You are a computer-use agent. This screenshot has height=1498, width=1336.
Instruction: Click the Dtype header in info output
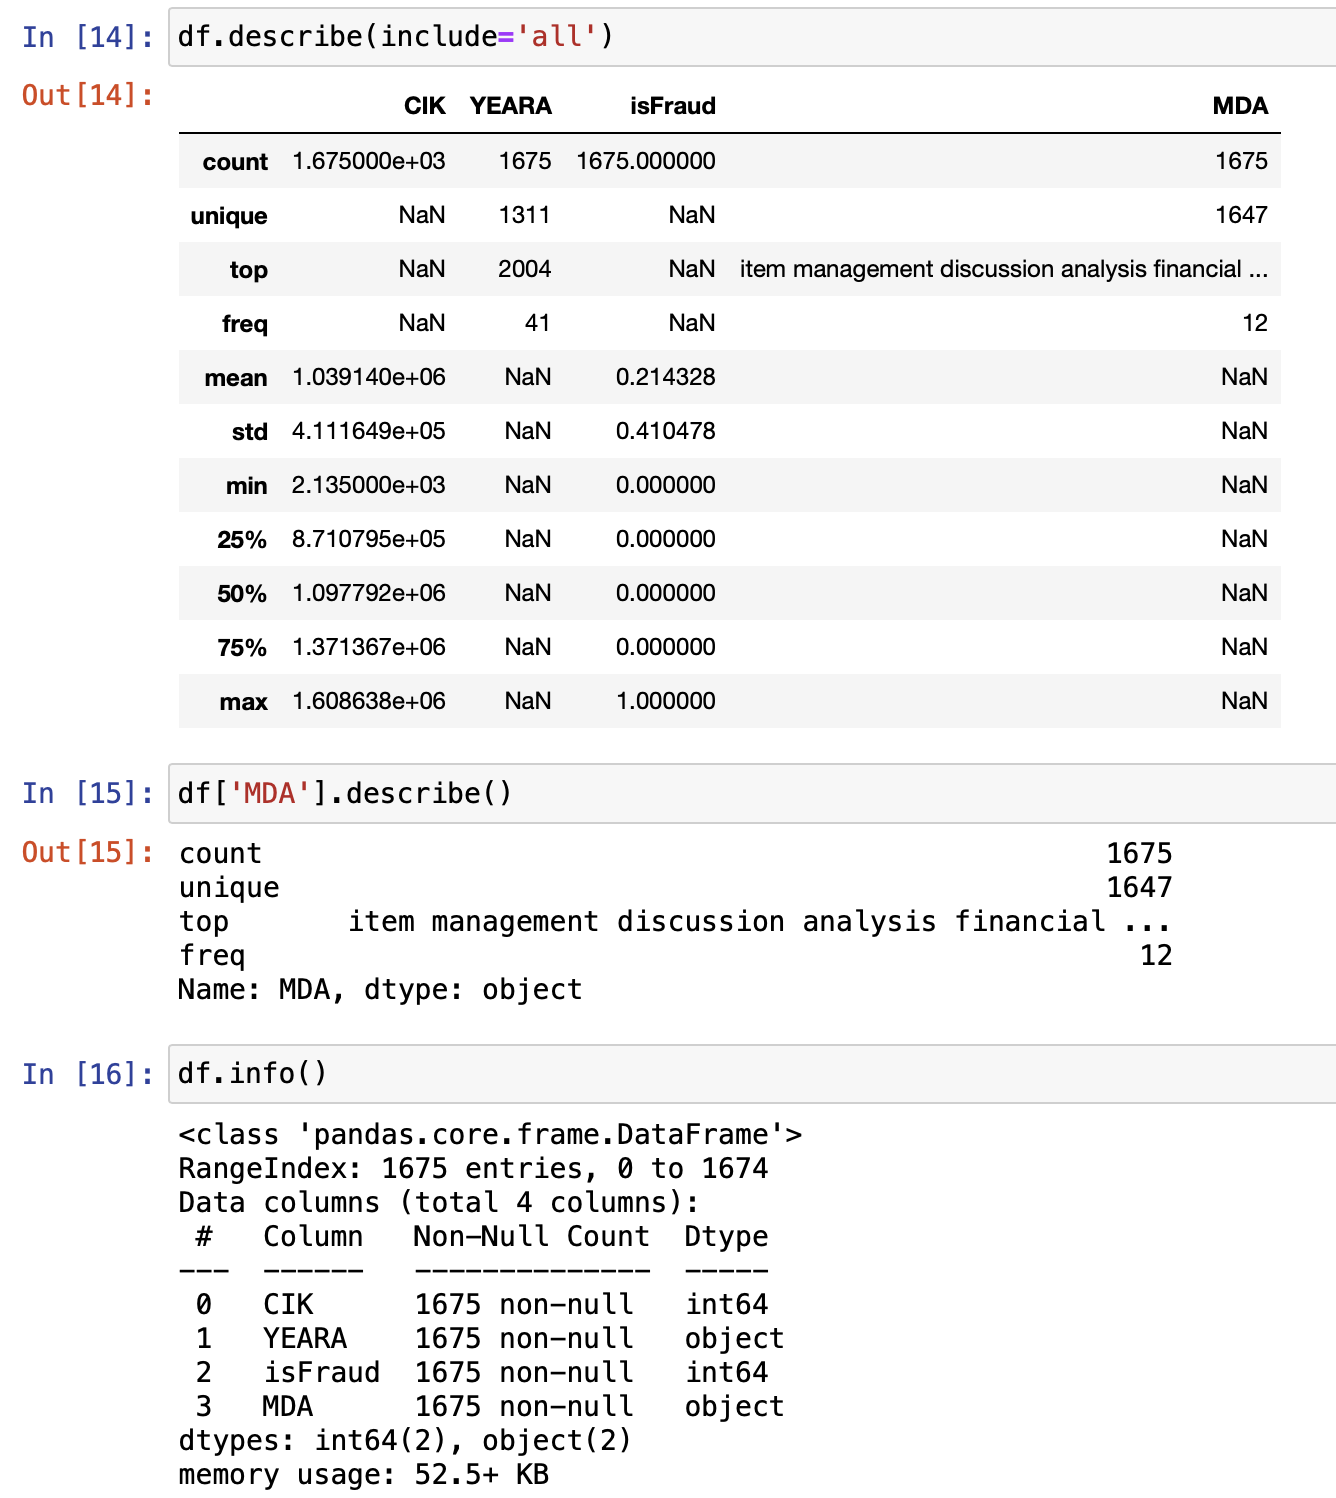[726, 1237]
